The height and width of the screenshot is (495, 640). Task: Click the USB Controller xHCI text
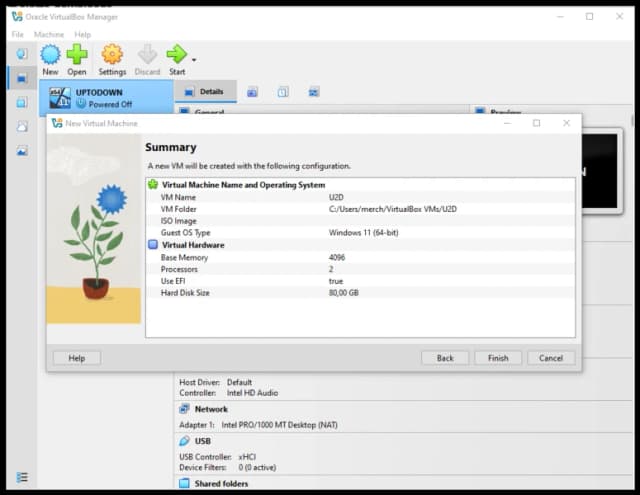click(218, 457)
